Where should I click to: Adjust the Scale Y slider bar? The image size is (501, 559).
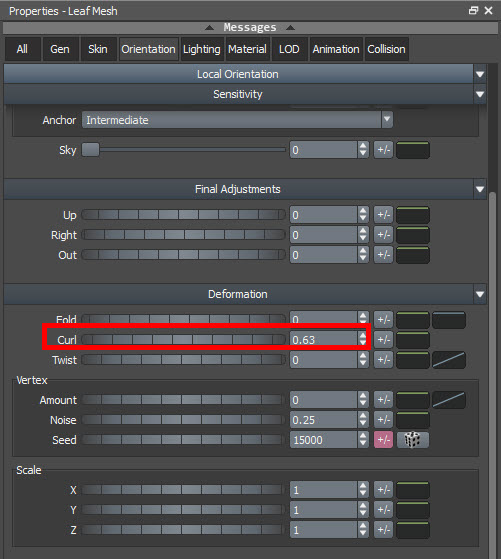(183, 510)
